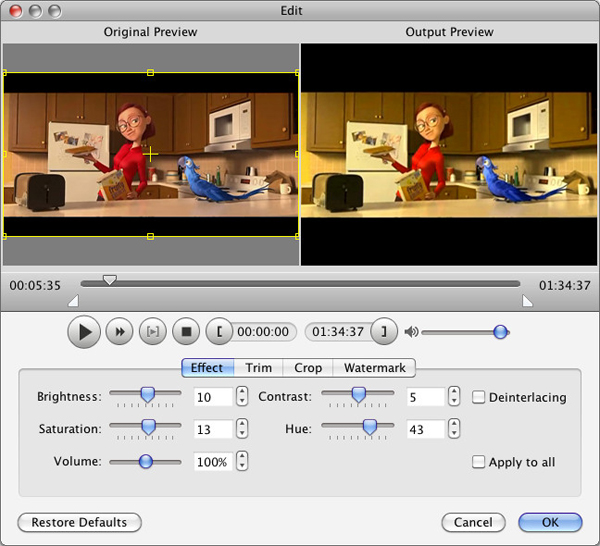The image size is (600, 546).
Task: Click the left-middle crop handle
Action: [5, 154]
